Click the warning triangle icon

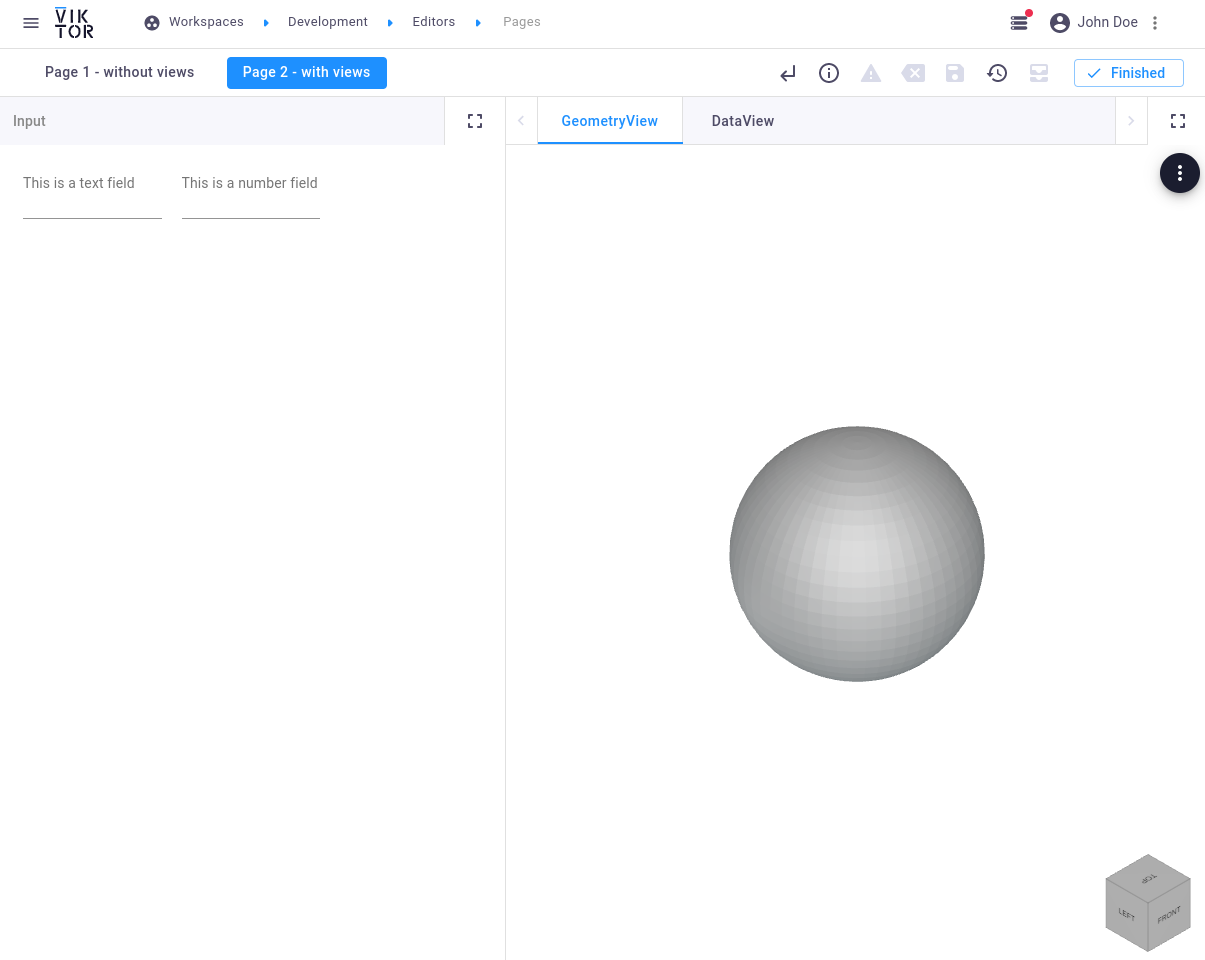871,73
